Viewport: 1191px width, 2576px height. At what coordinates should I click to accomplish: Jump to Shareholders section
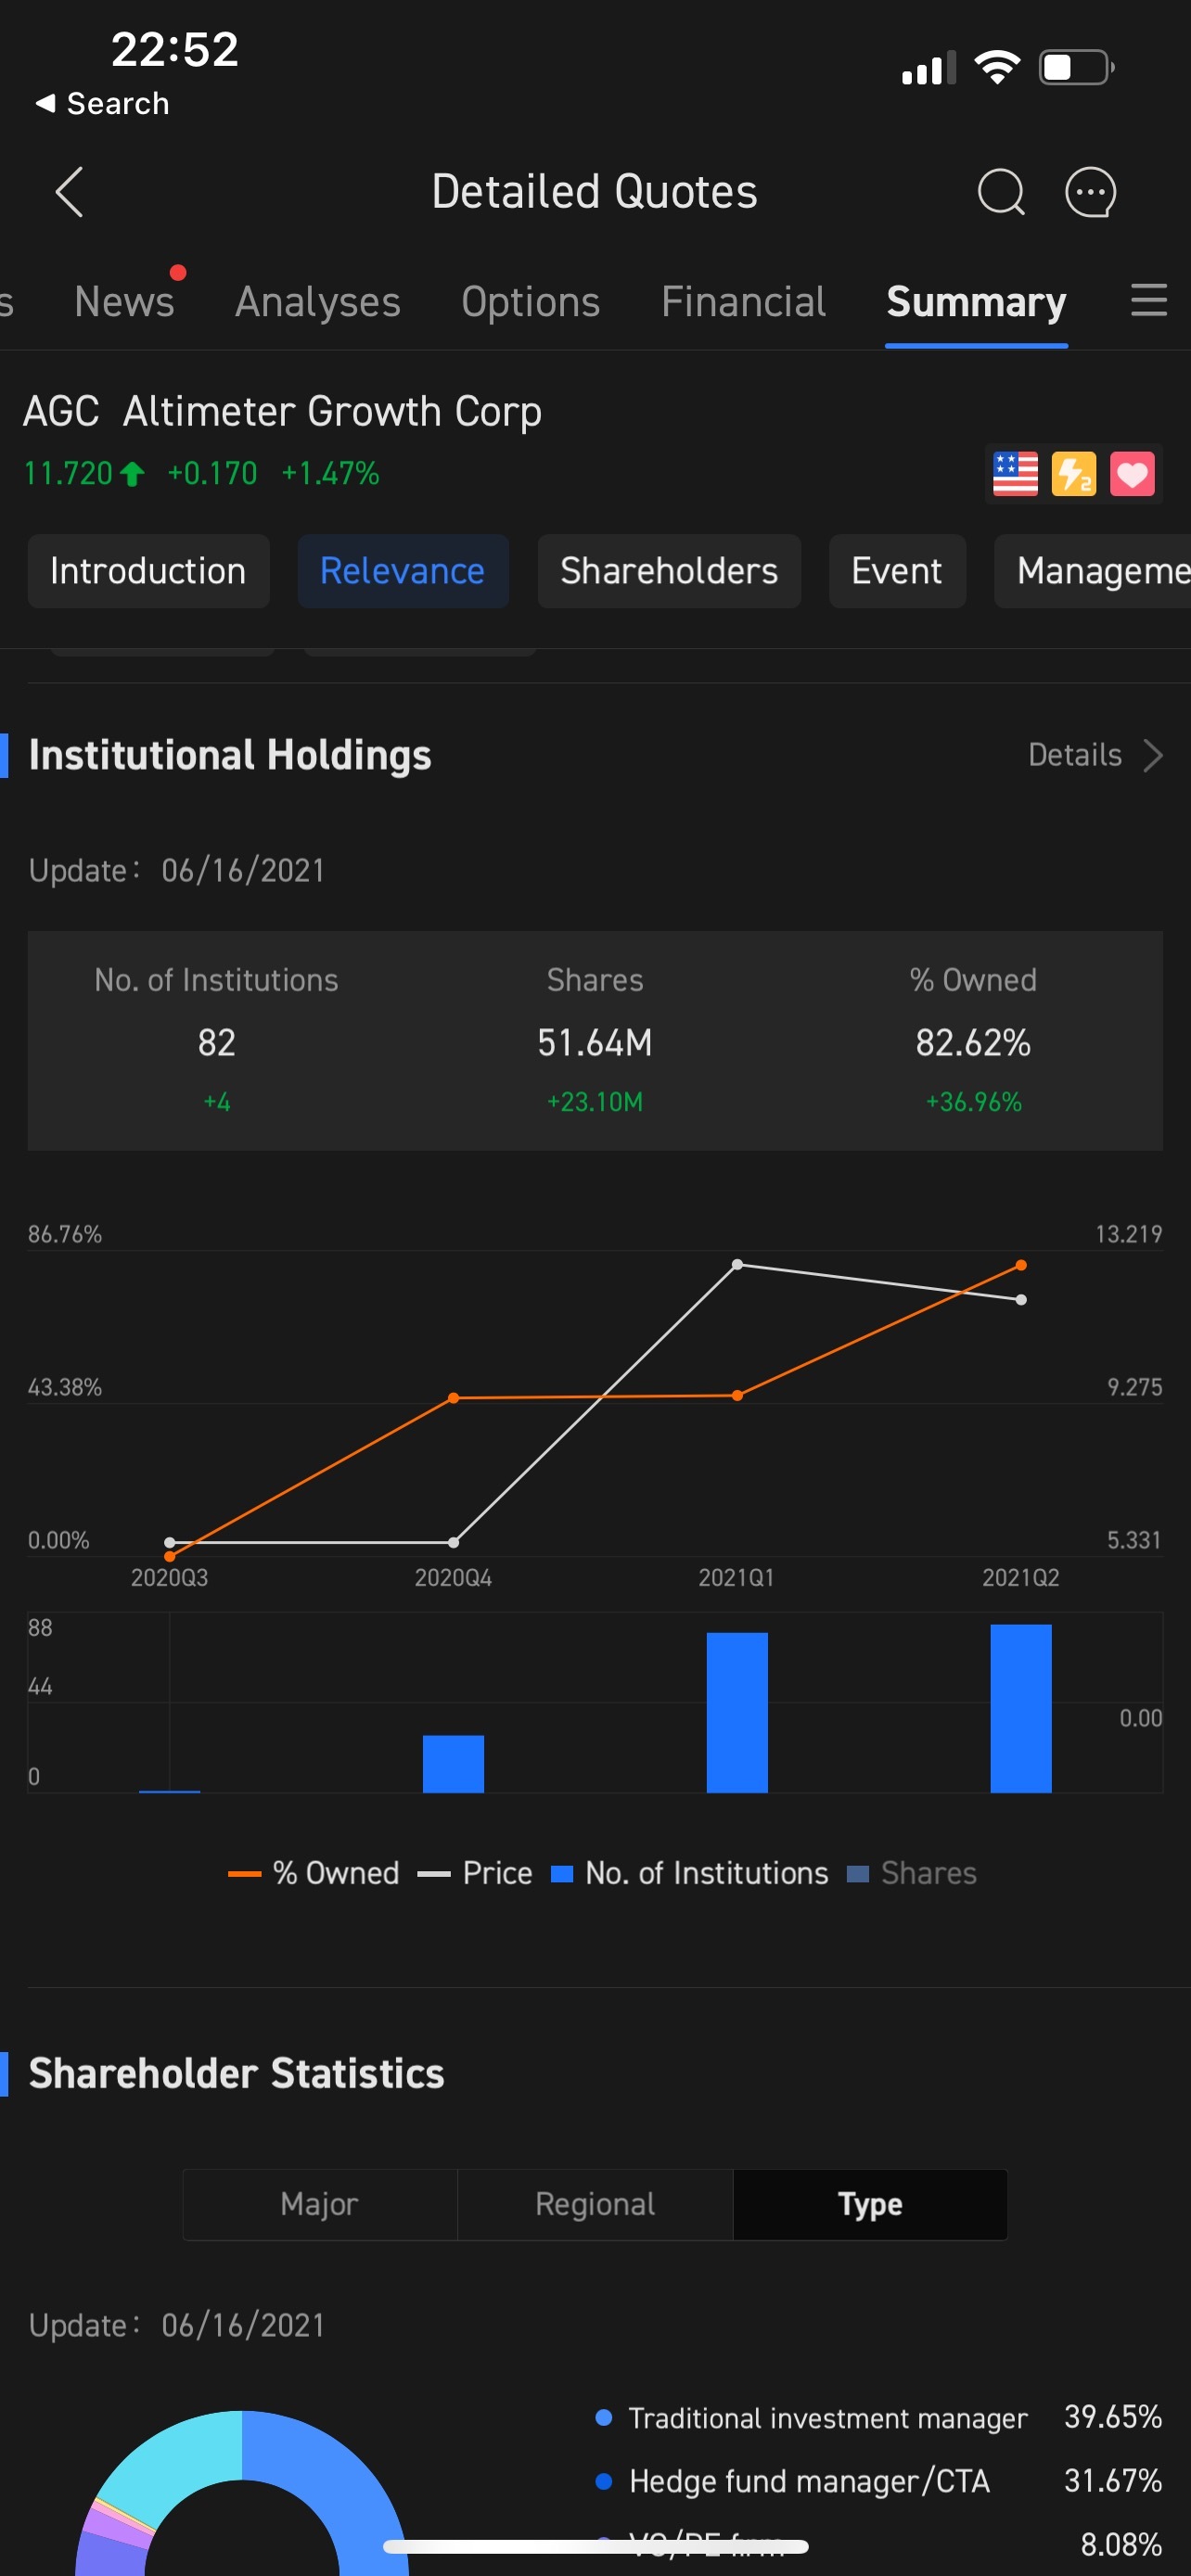tap(669, 571)
